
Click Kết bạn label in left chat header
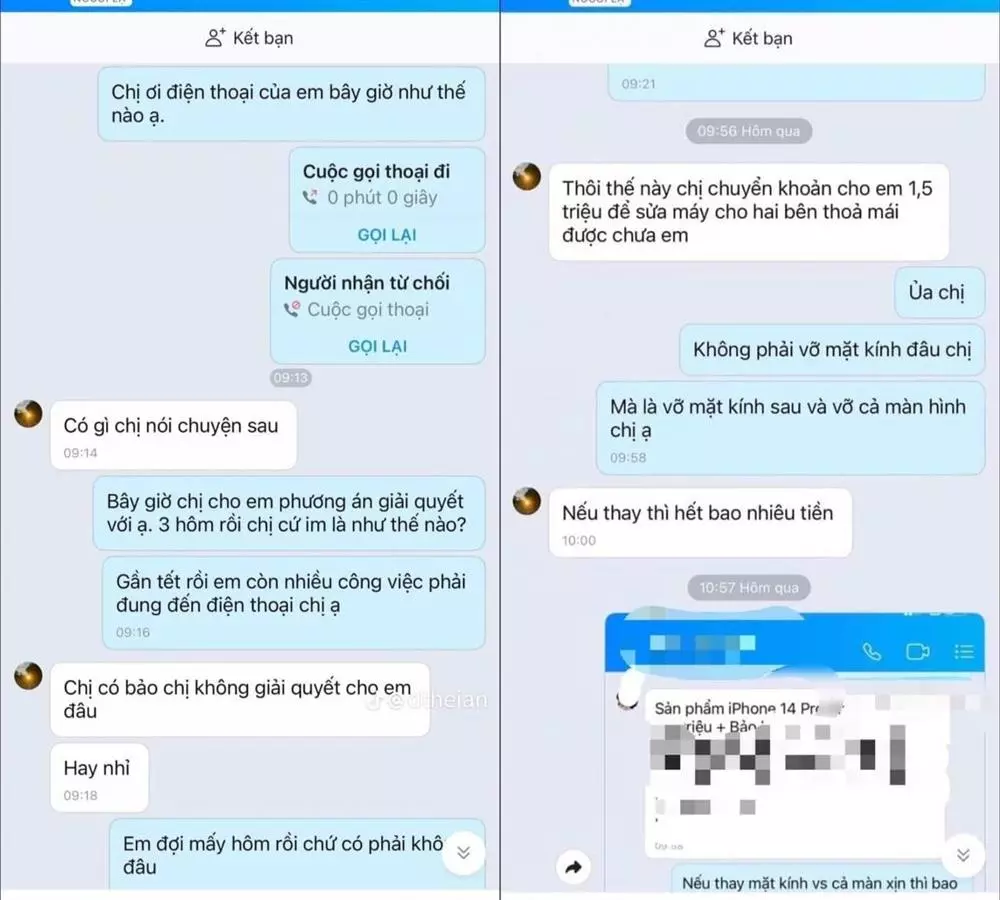pos(263,38)
